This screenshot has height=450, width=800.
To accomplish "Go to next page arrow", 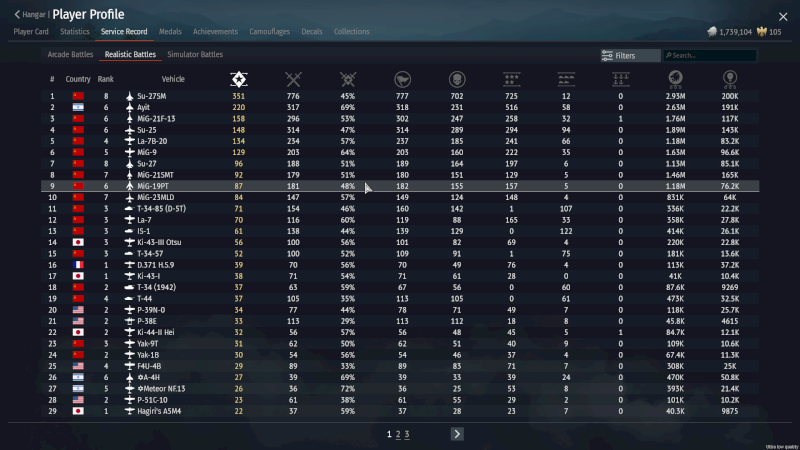I will [457, 434].
